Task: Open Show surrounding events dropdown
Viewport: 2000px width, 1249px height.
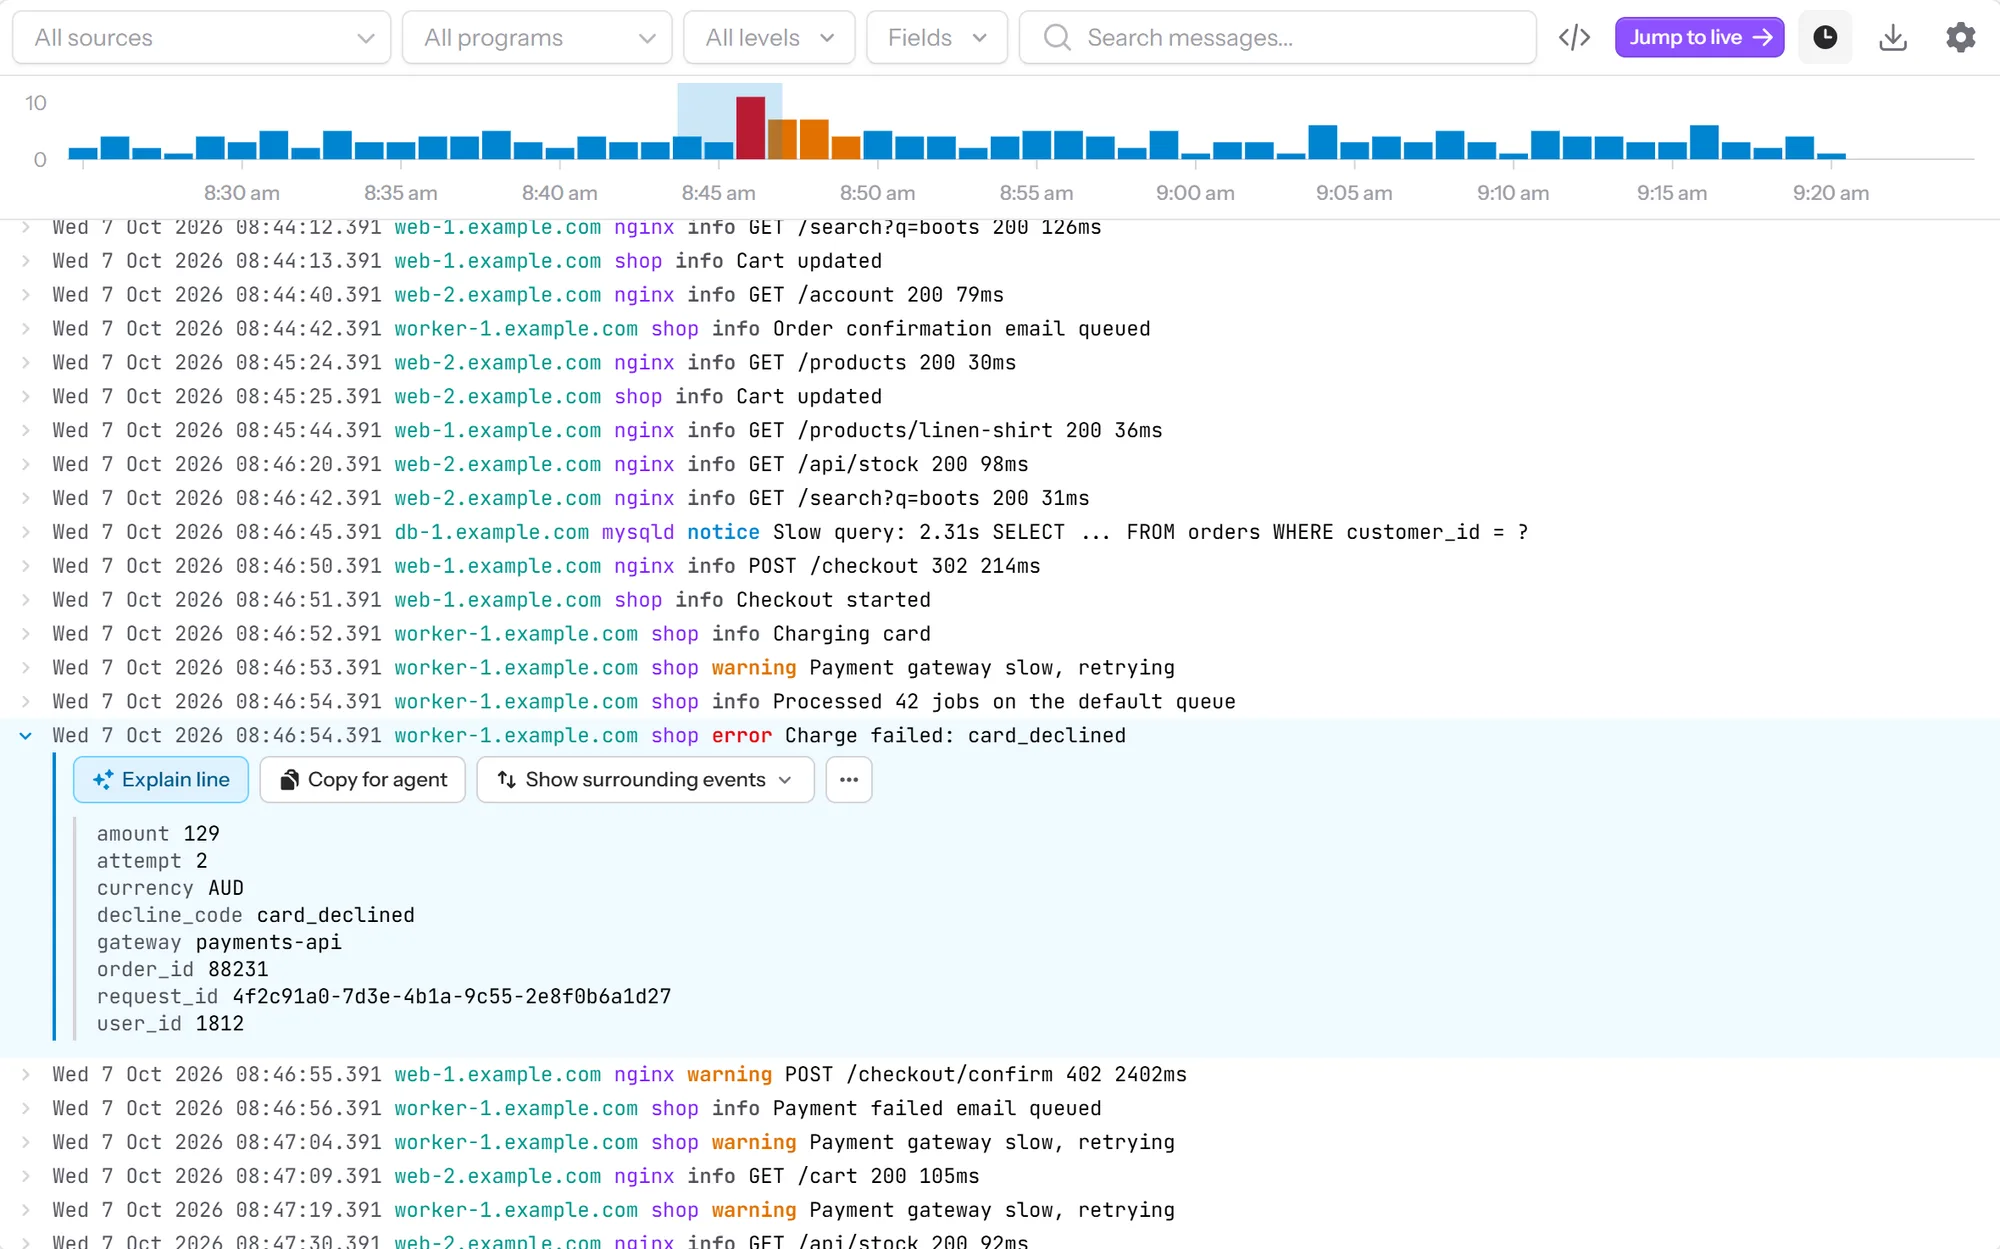Action: tap(645, 780)
